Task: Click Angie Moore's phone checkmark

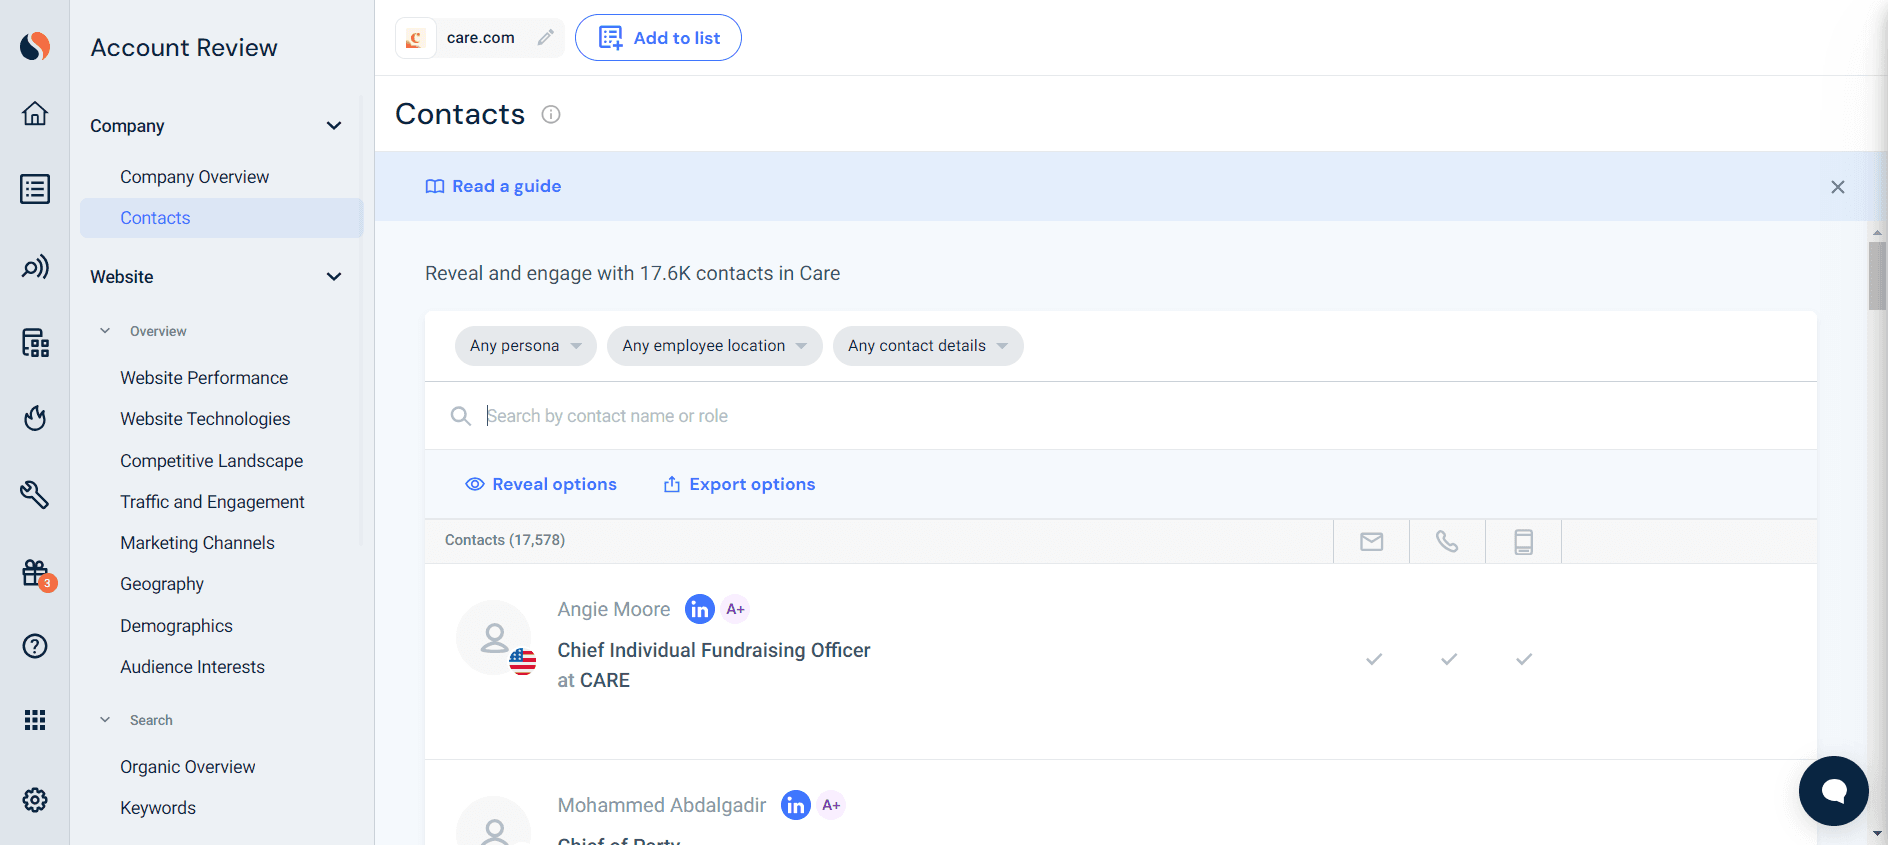Action: click(1449, 659)
